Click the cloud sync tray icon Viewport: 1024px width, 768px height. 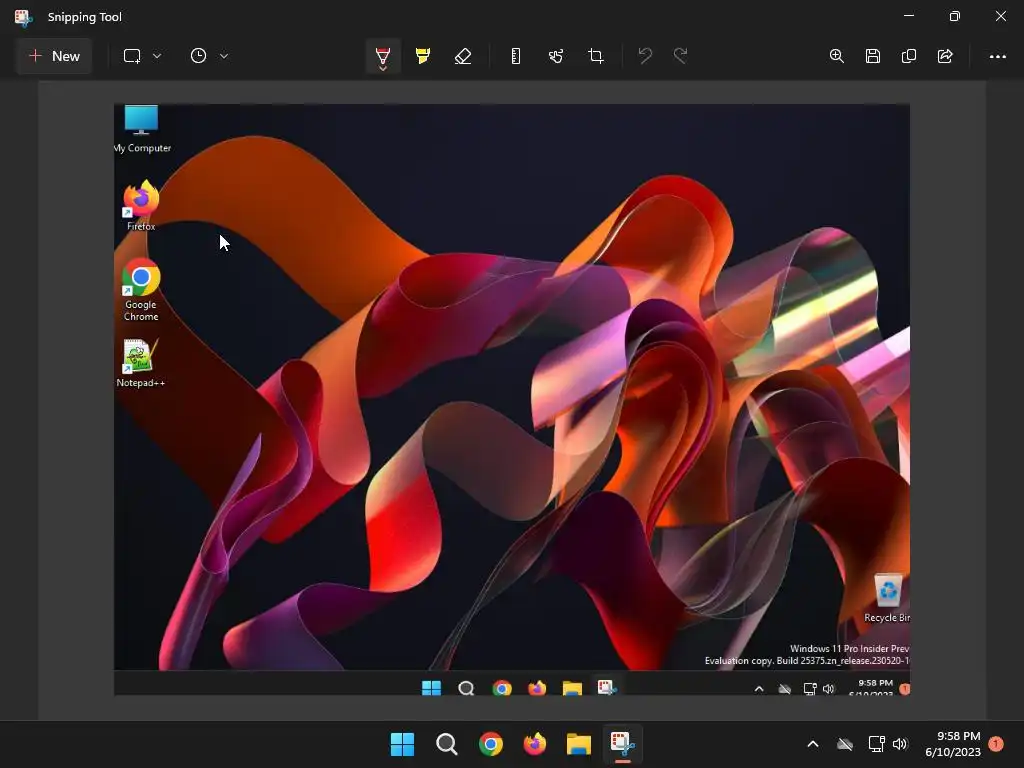tap(845, 744)
